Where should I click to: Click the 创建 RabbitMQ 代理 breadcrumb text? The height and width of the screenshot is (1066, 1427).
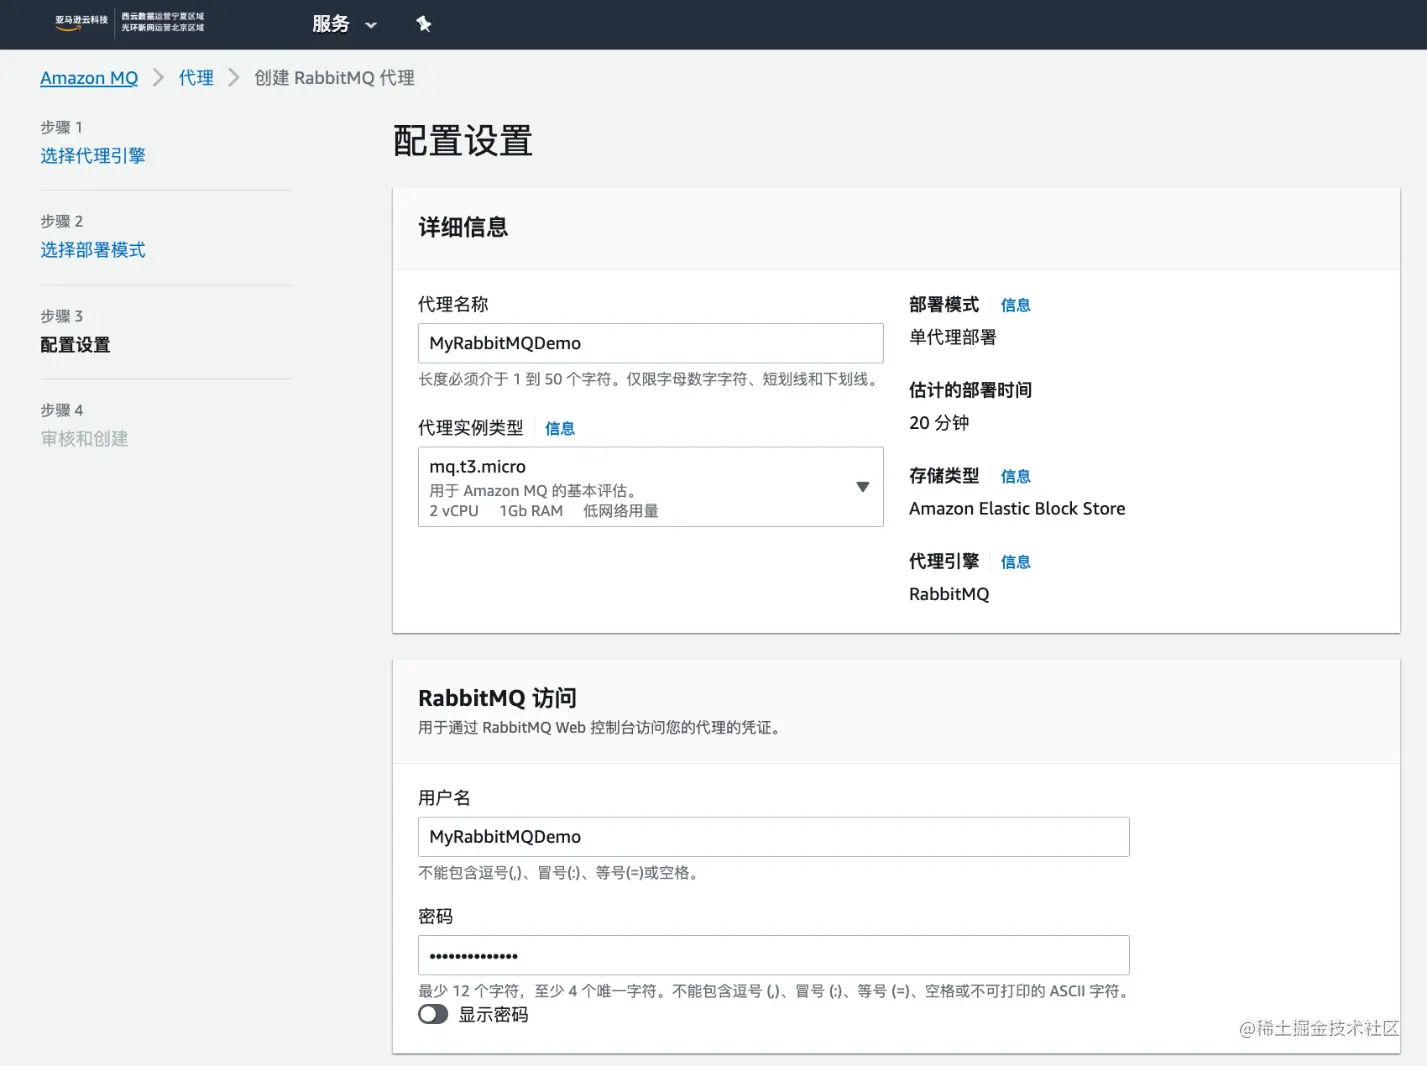coord(334,78)
